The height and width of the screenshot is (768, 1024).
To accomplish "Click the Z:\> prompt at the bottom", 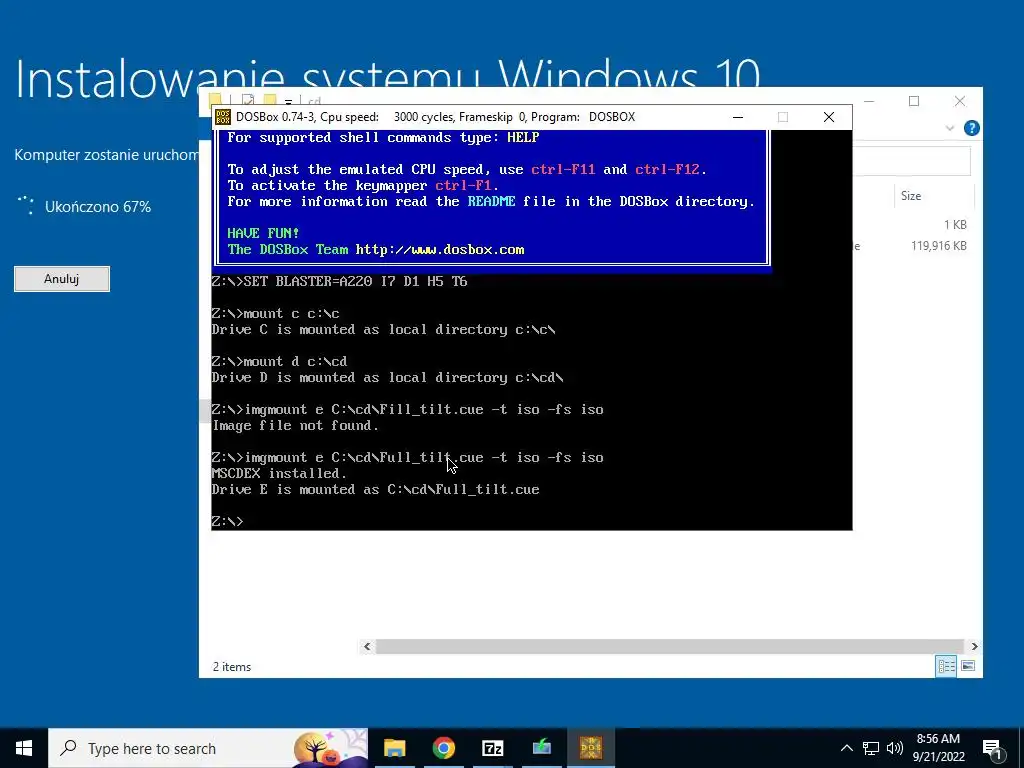I will 227,521.
